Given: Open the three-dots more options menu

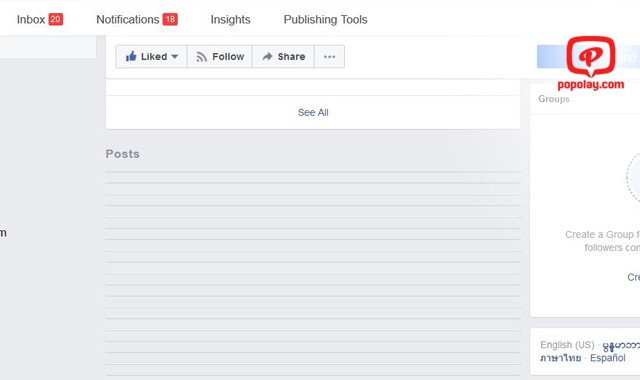Looking at the screenshot, I should 329,56.
